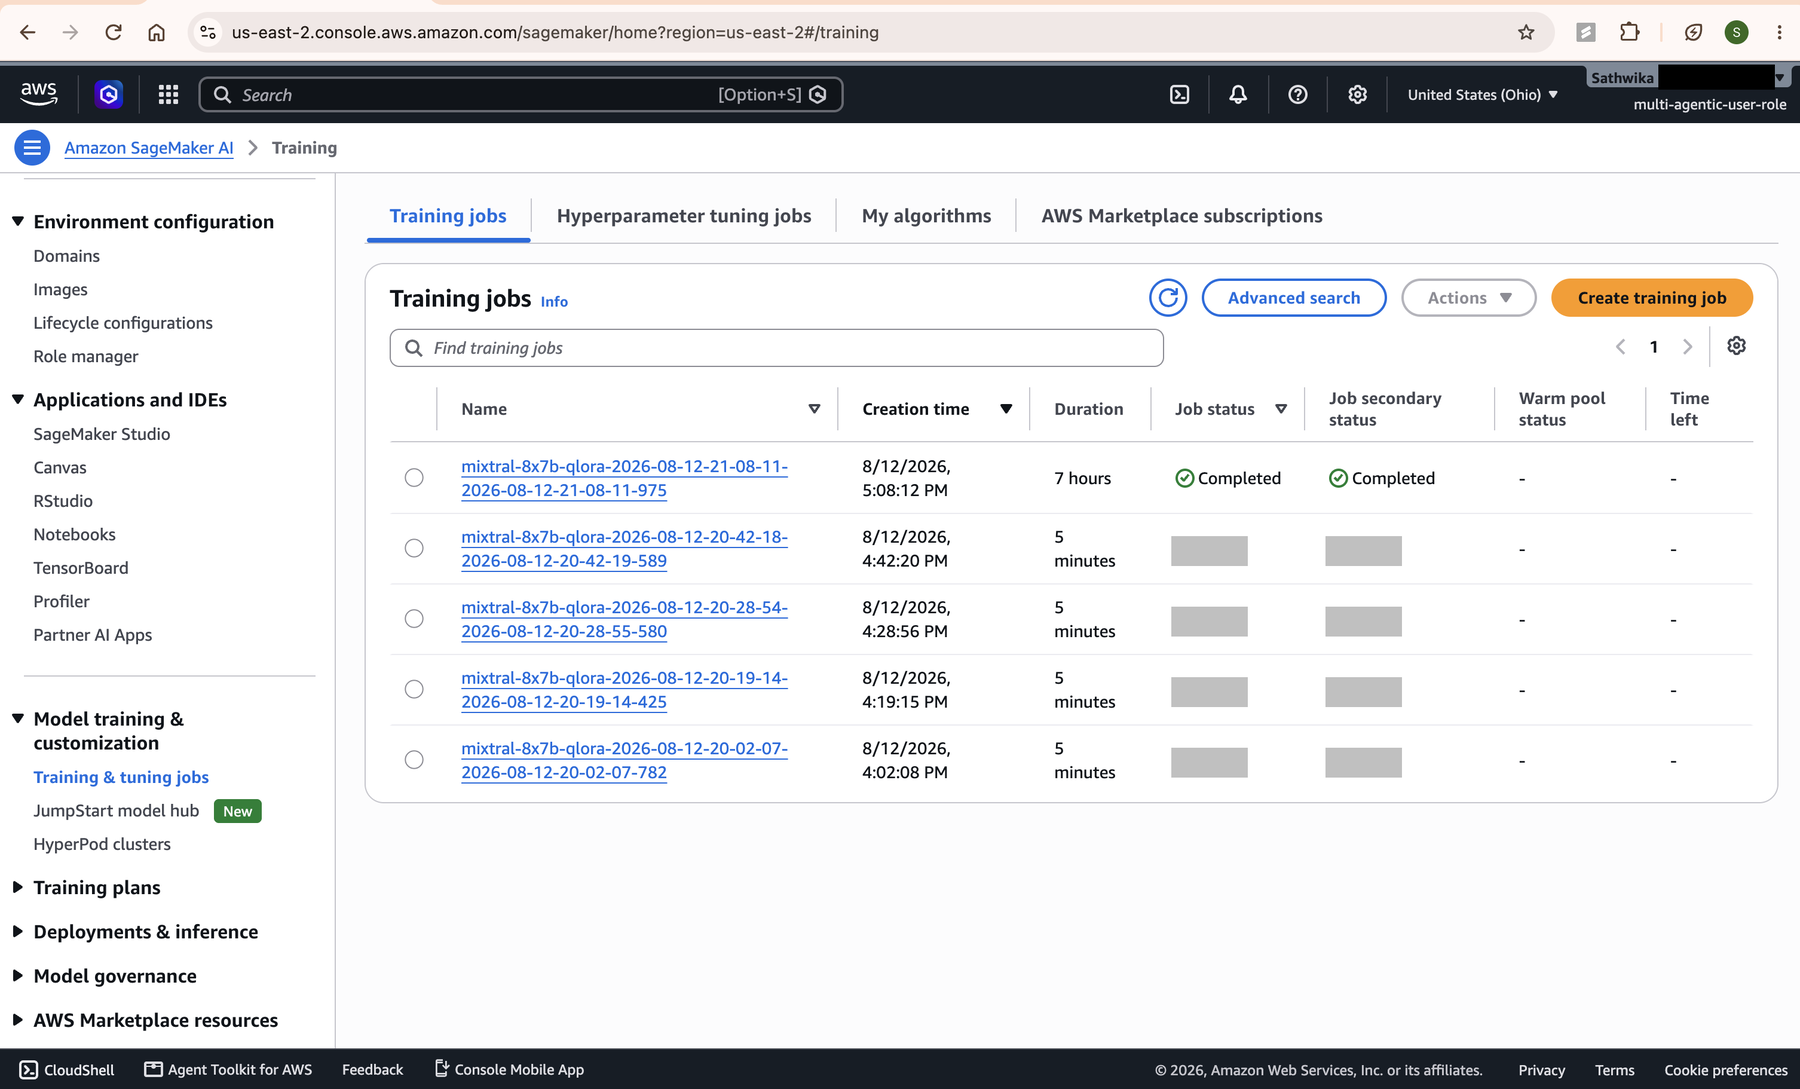Open Info link next to Training jobs

click(x=554, y=301)
